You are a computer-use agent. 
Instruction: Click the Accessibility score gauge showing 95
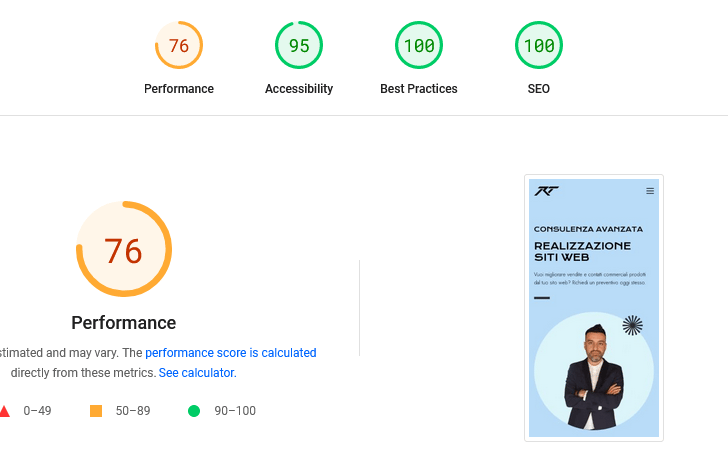[x=299, y=46]
